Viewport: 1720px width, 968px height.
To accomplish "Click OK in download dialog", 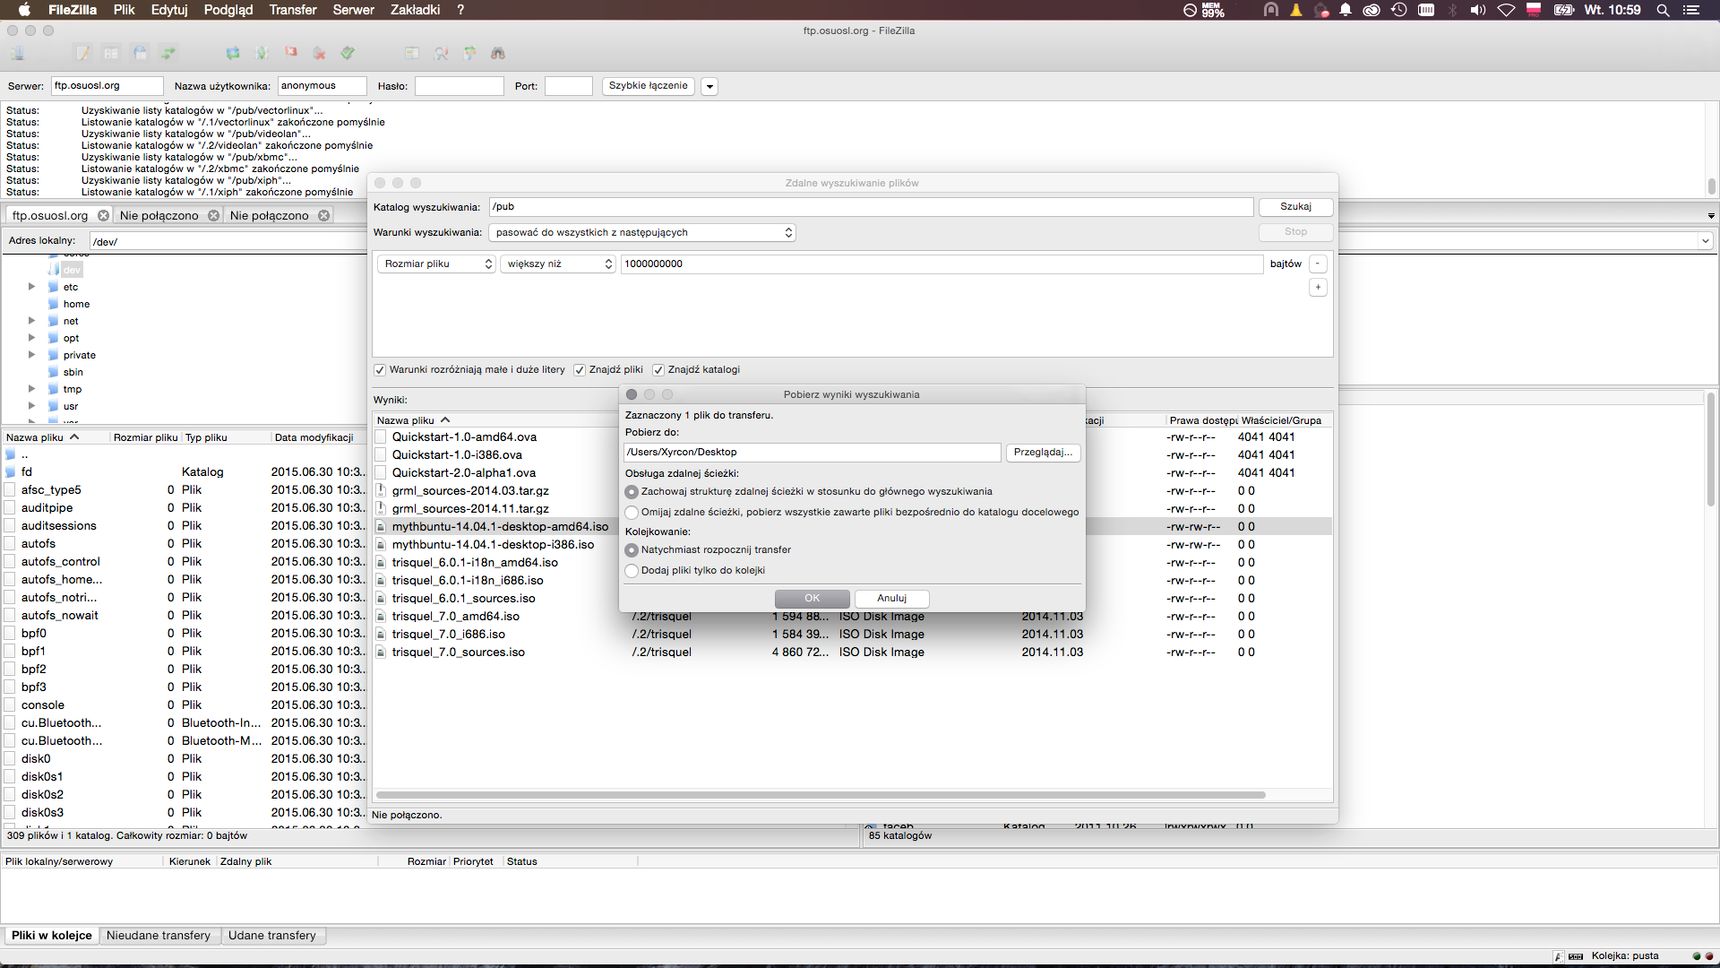I will pyautogui.click(x=812, y=598).
